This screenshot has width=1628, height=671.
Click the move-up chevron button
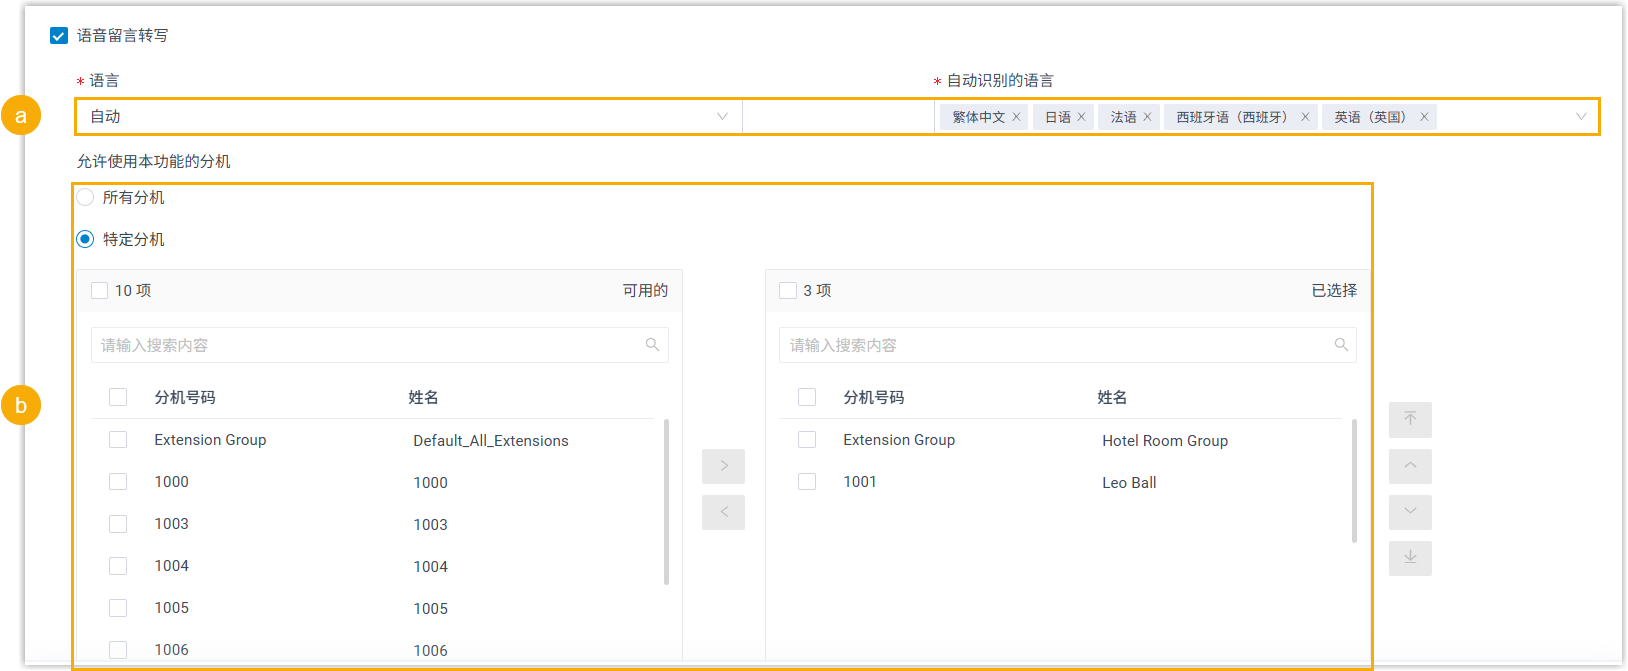1410,466
